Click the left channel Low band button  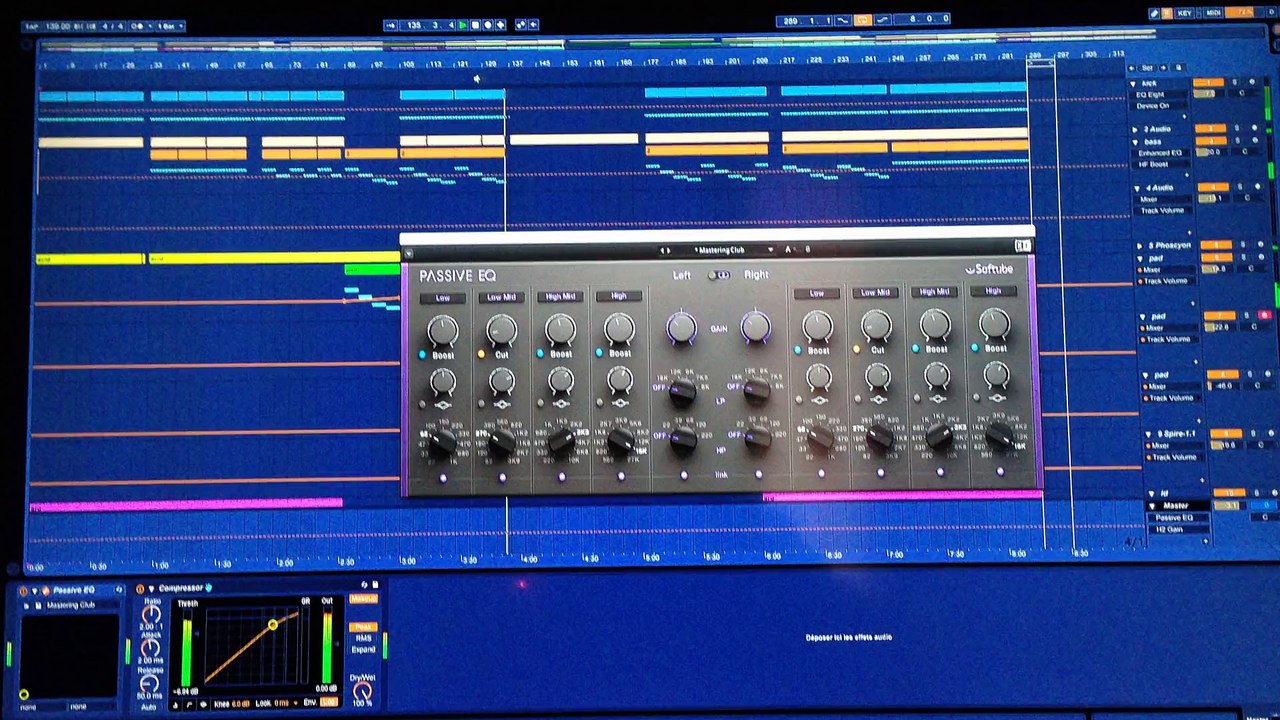click(442, 298)
